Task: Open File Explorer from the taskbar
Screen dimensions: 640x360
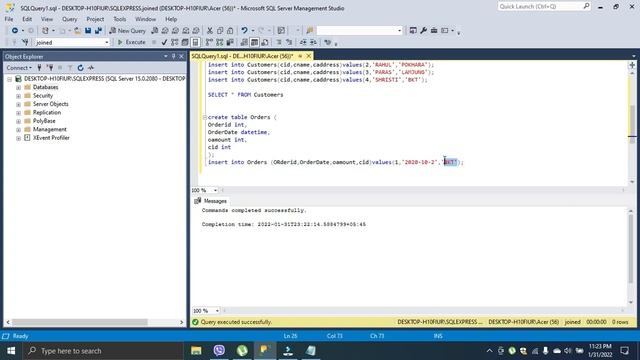Action: (x=196, y=351)
